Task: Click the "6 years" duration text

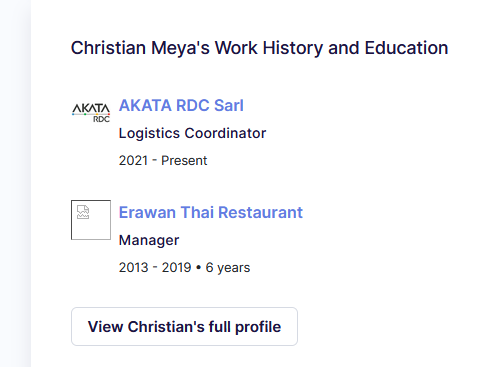Action: [228, 268]
